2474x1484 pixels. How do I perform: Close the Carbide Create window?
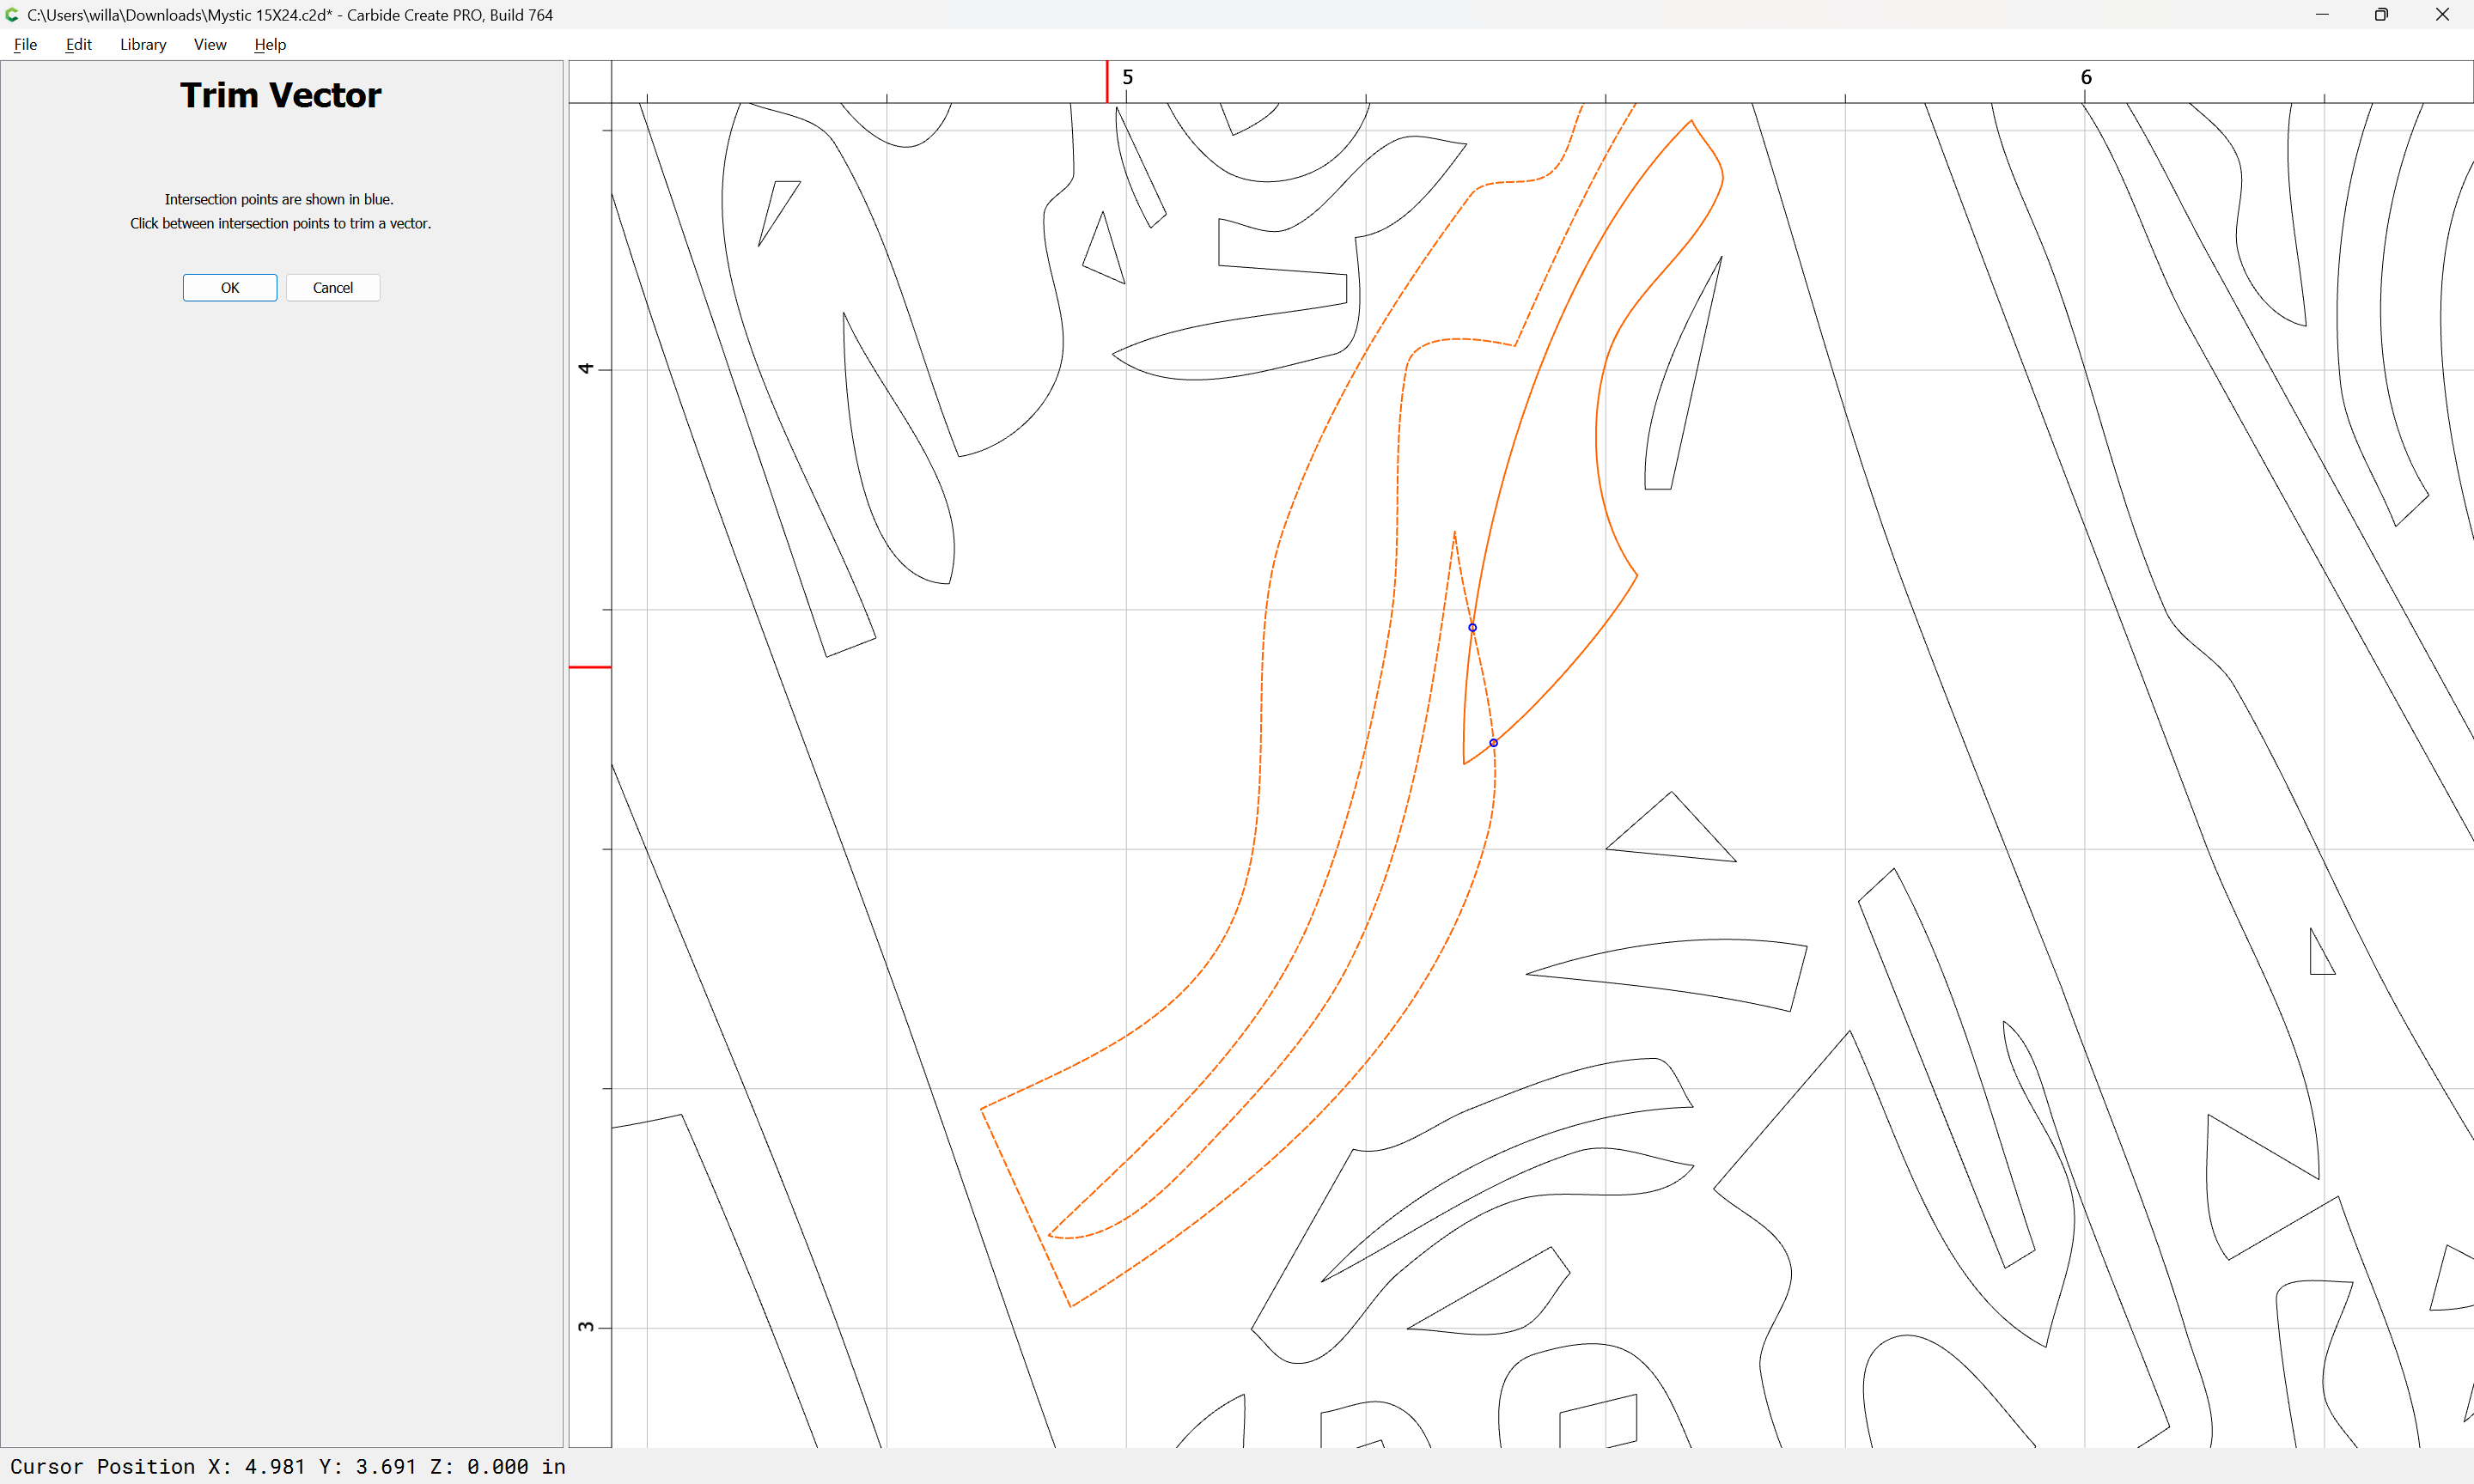tap(2442, 15)
